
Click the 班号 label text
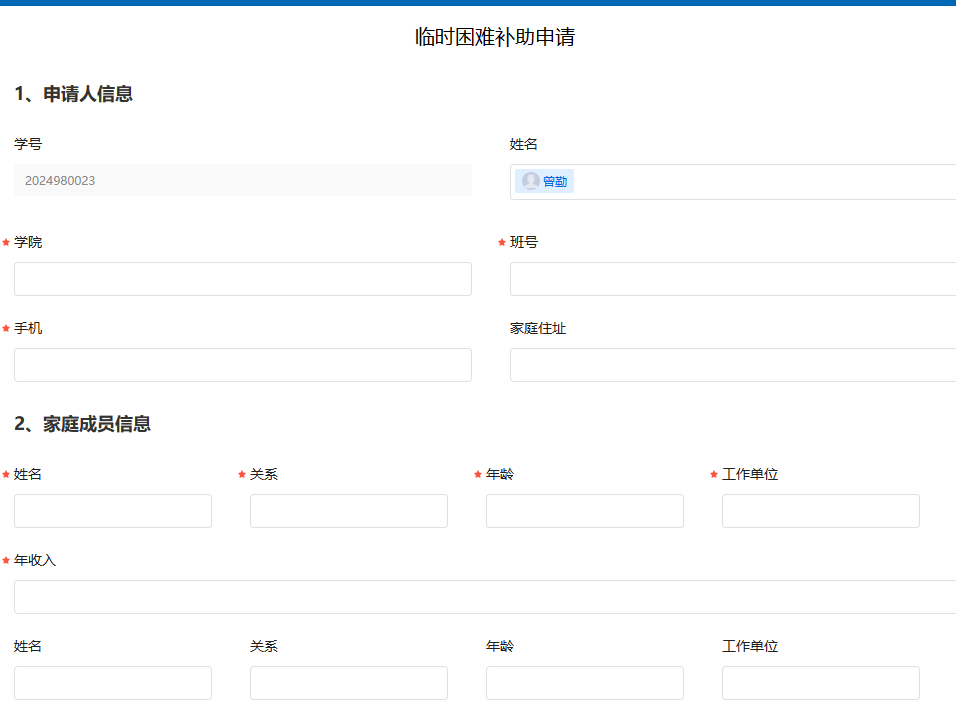coord(524,243)
